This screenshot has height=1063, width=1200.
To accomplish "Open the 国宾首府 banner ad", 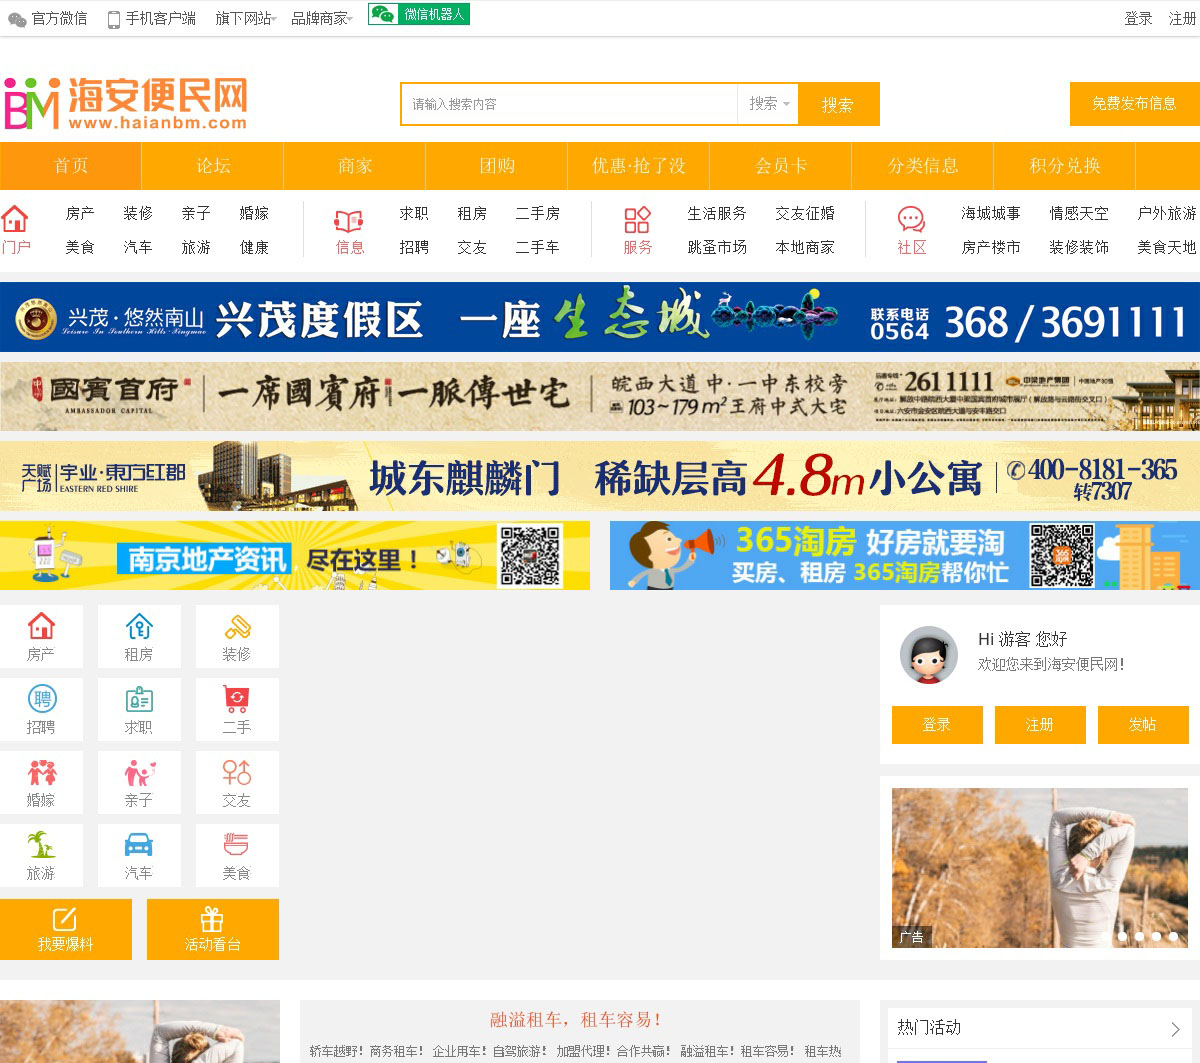I will pyautogui.click(x=600, y=397).
